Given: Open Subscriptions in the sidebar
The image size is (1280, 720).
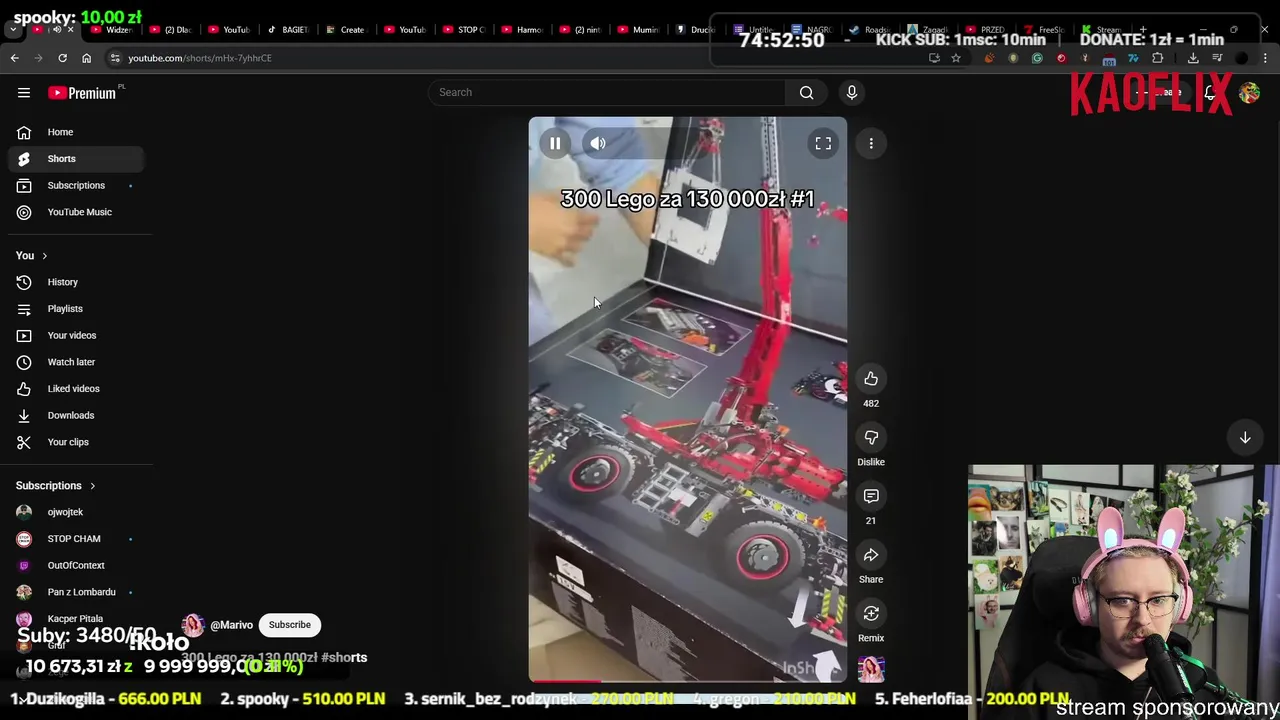Looking at the screenshot, I should pos(76,185).
